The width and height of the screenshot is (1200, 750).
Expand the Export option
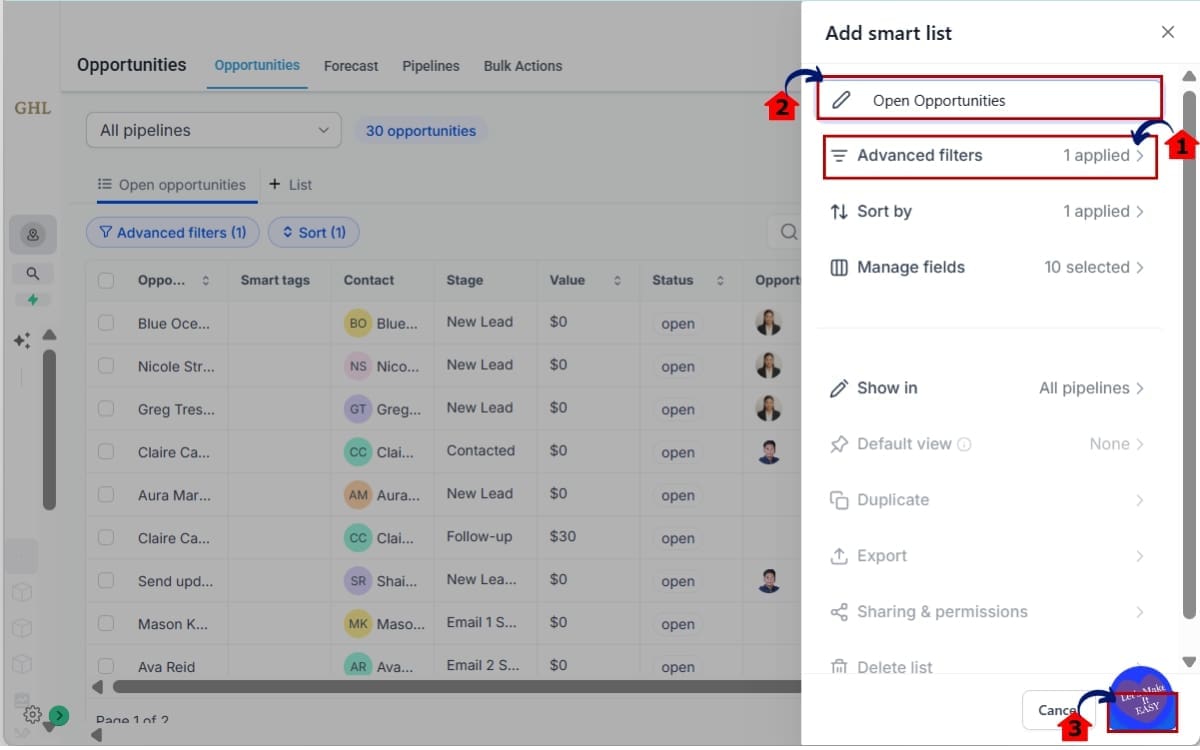click(988, 556)
